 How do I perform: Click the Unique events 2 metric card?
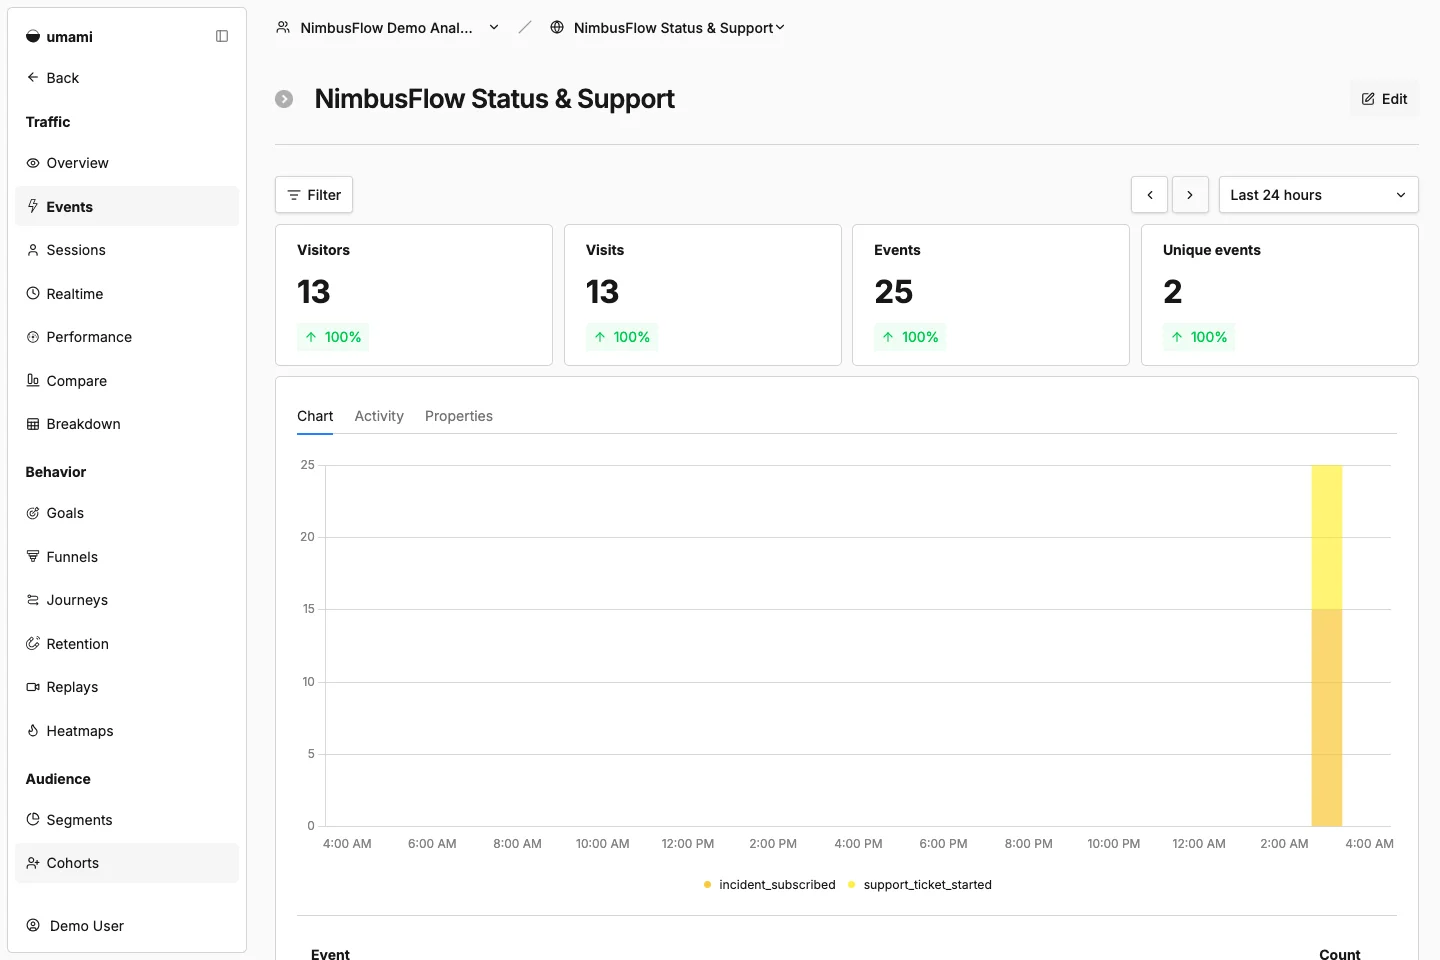click(1280, 295)
